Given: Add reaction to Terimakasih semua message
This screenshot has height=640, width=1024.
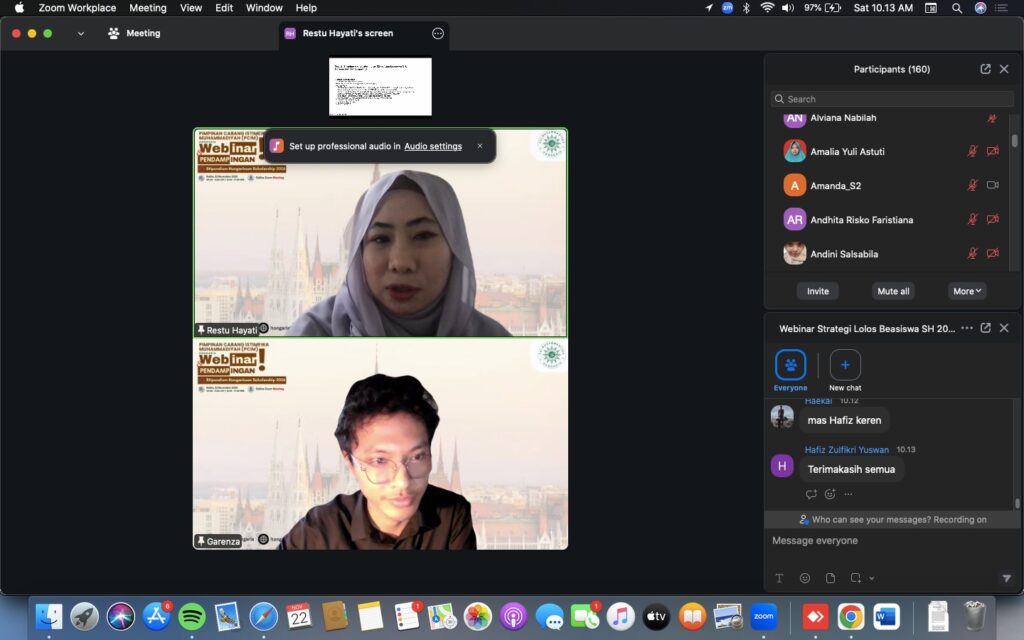Looking at the screenshot, I should point(830,494).
